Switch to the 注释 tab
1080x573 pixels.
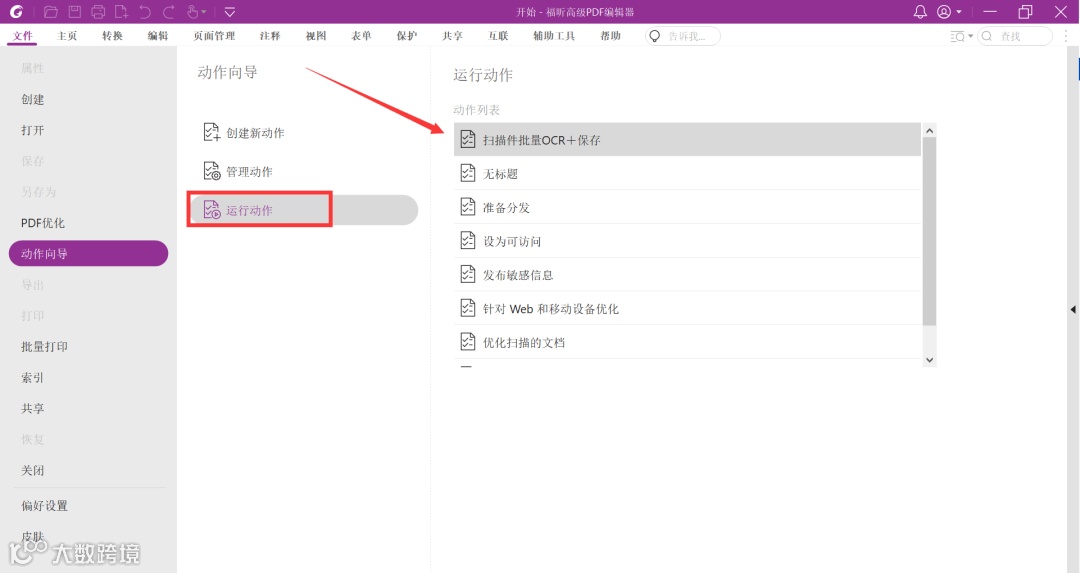270,36
